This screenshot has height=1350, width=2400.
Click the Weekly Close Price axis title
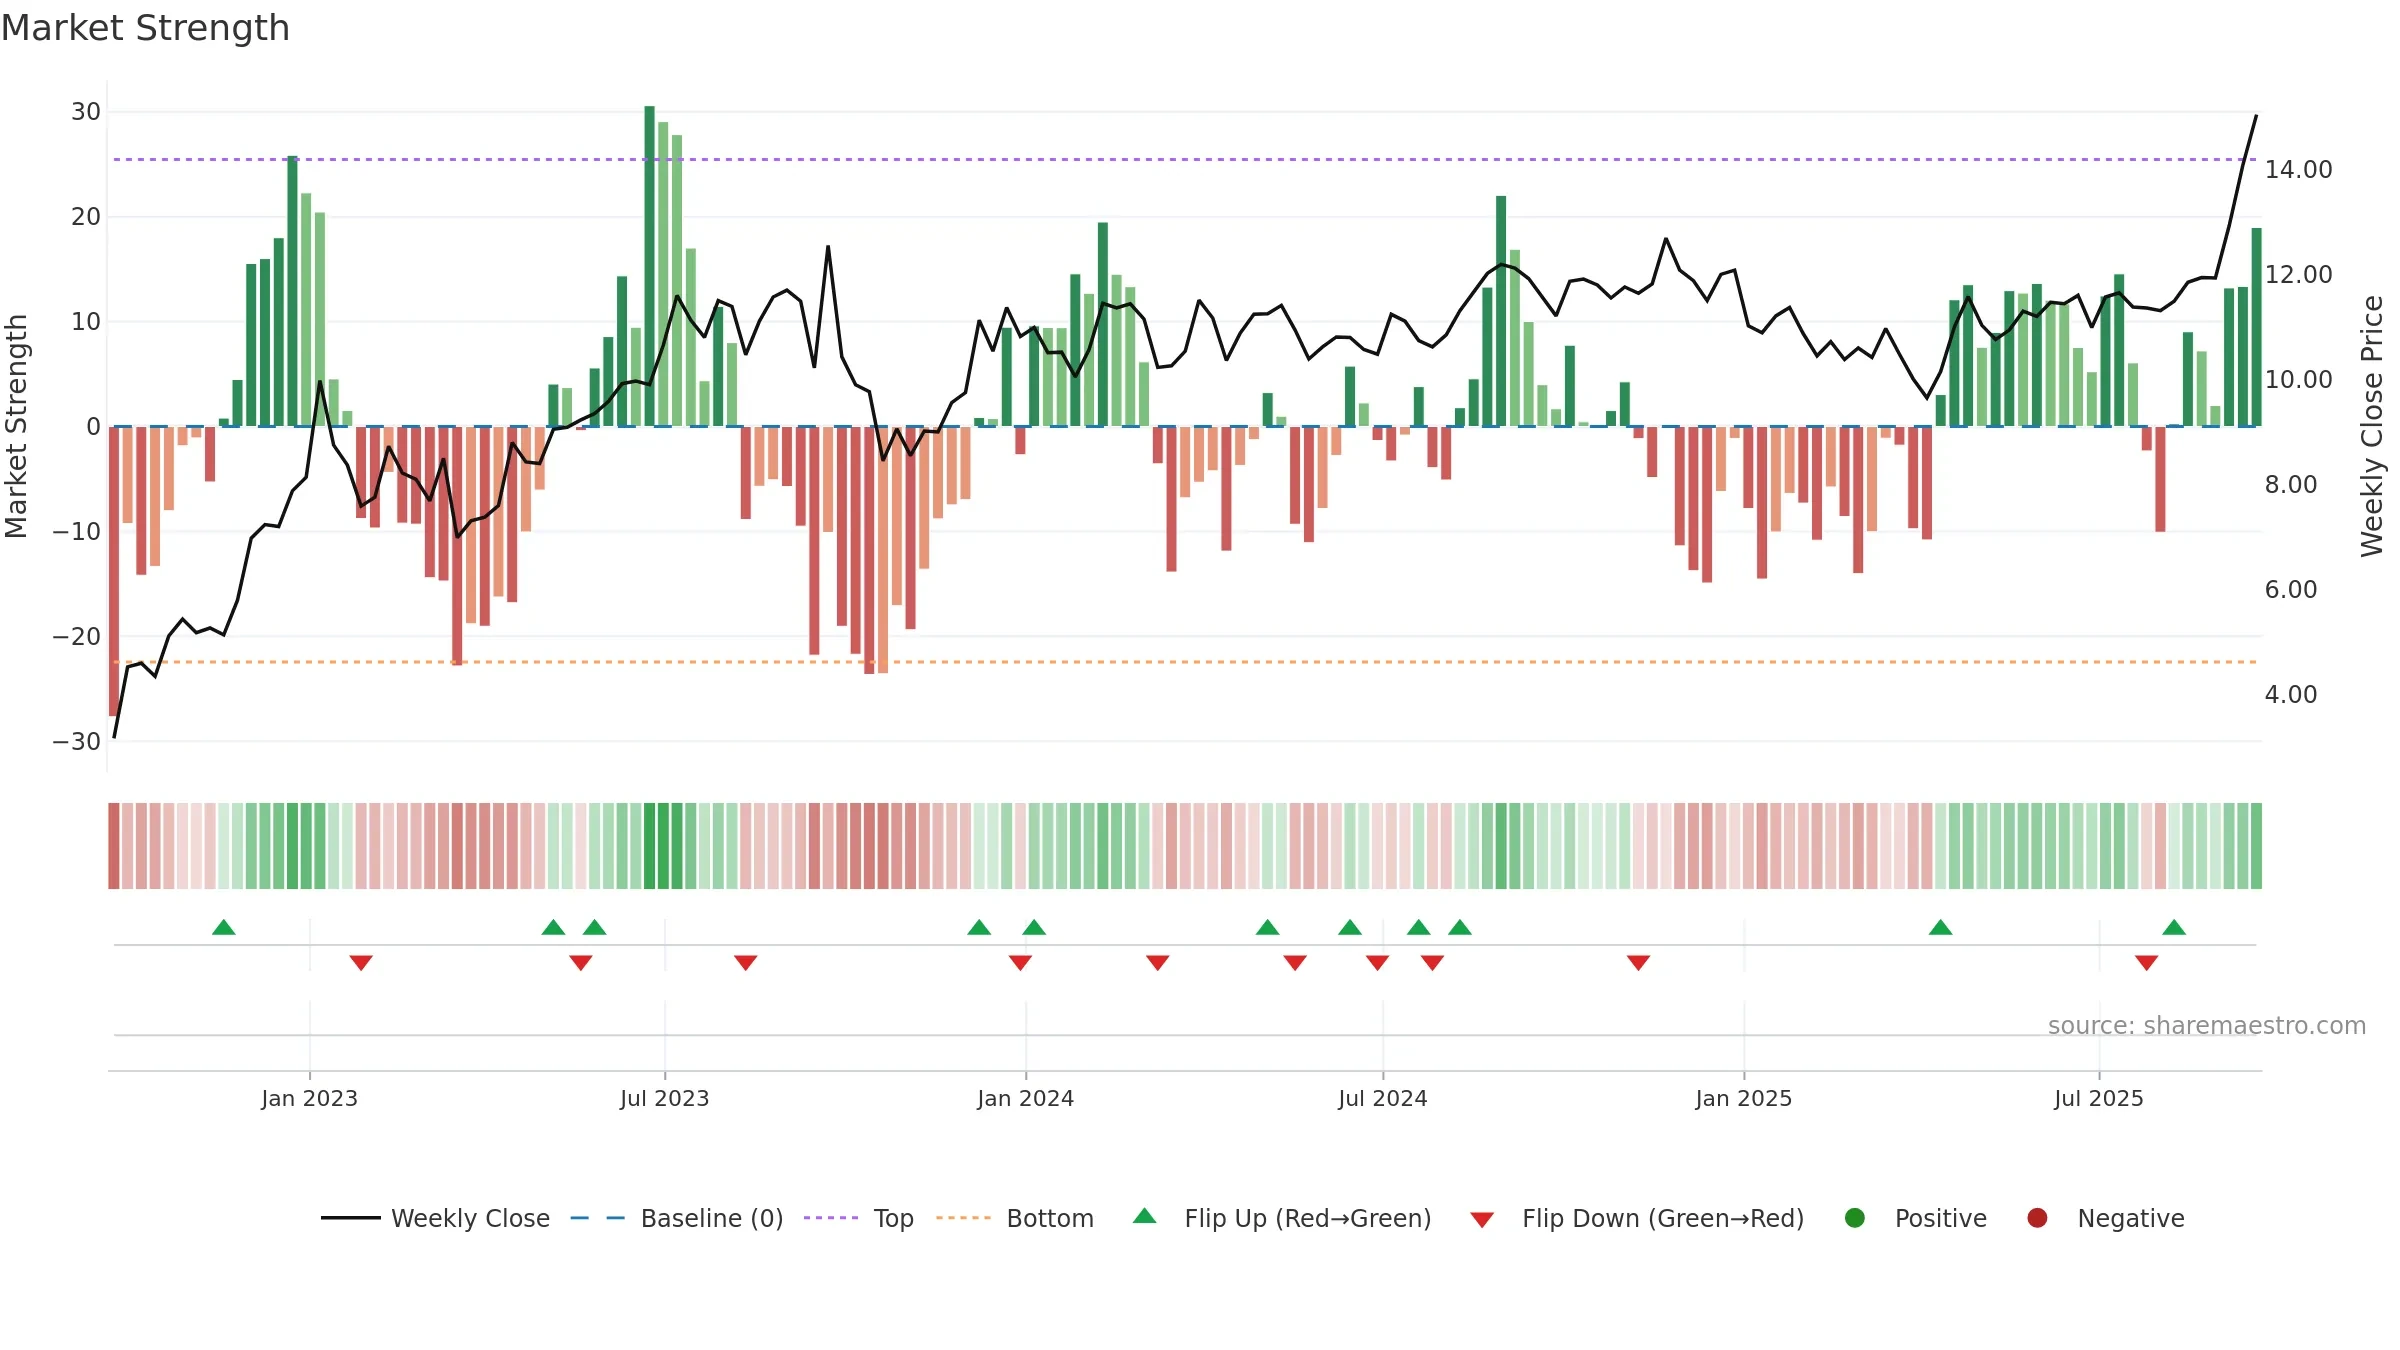coord(2372,426)
